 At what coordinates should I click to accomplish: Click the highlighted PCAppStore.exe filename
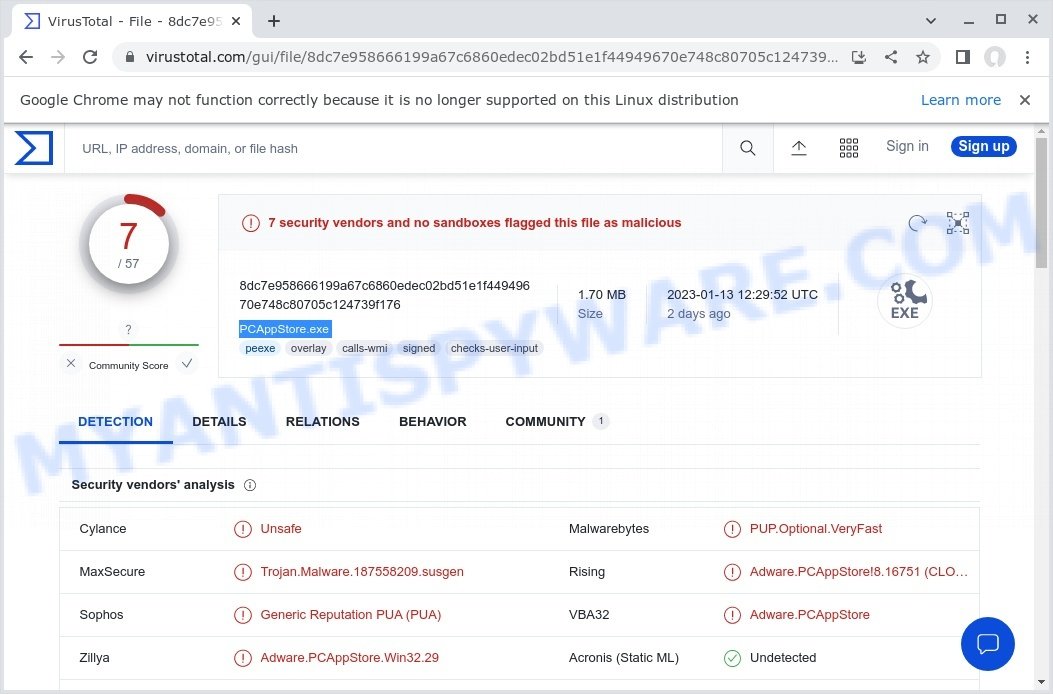click(x=285, y=329)
